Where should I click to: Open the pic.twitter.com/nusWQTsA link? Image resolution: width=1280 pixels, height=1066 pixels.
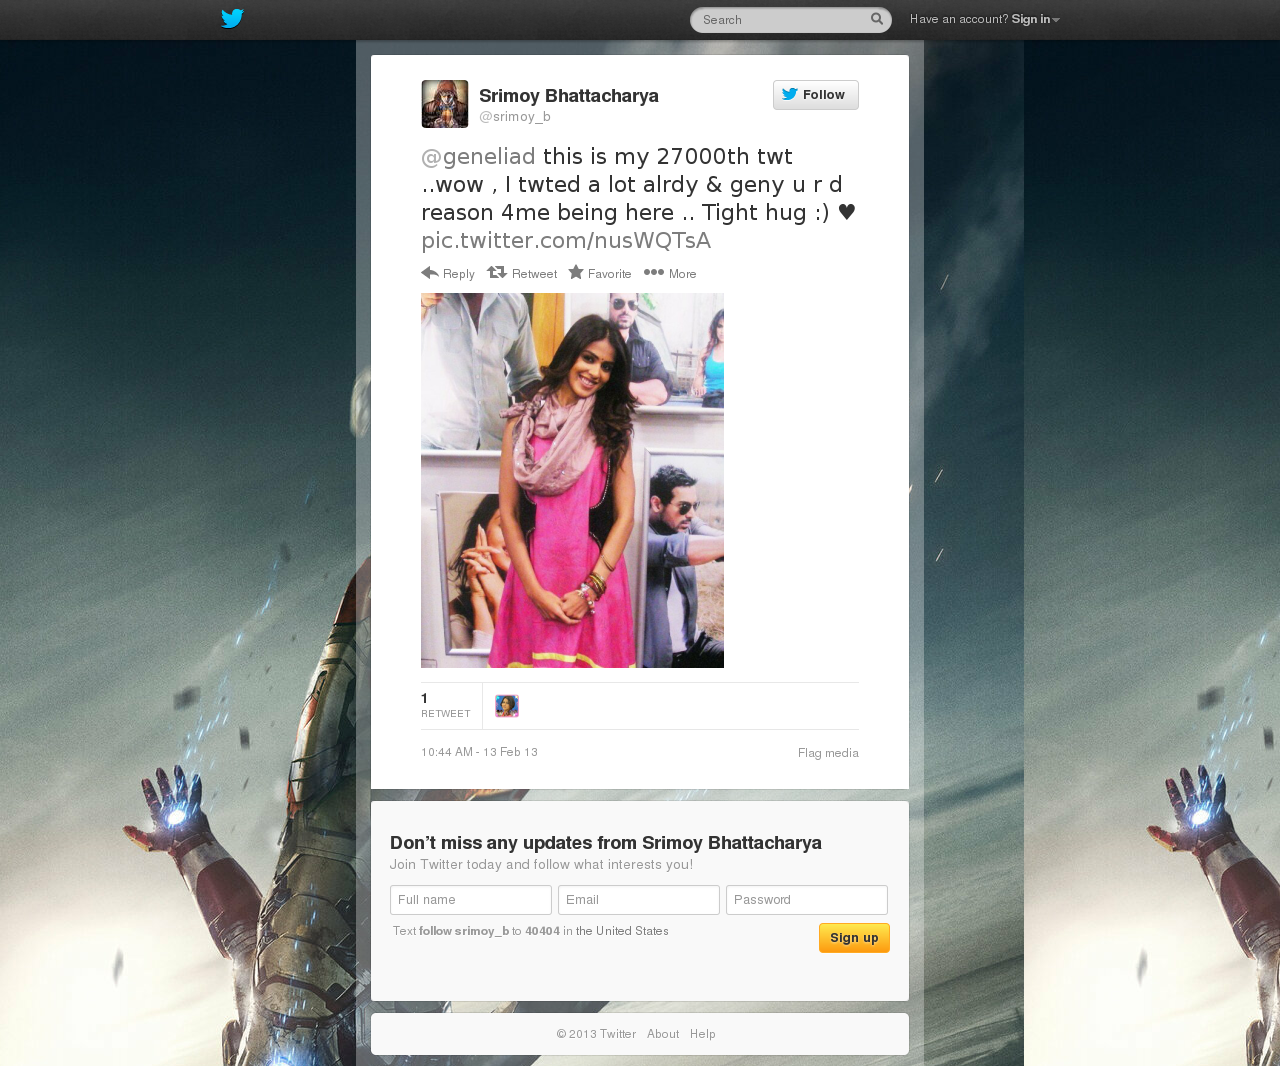pos(566,241)
